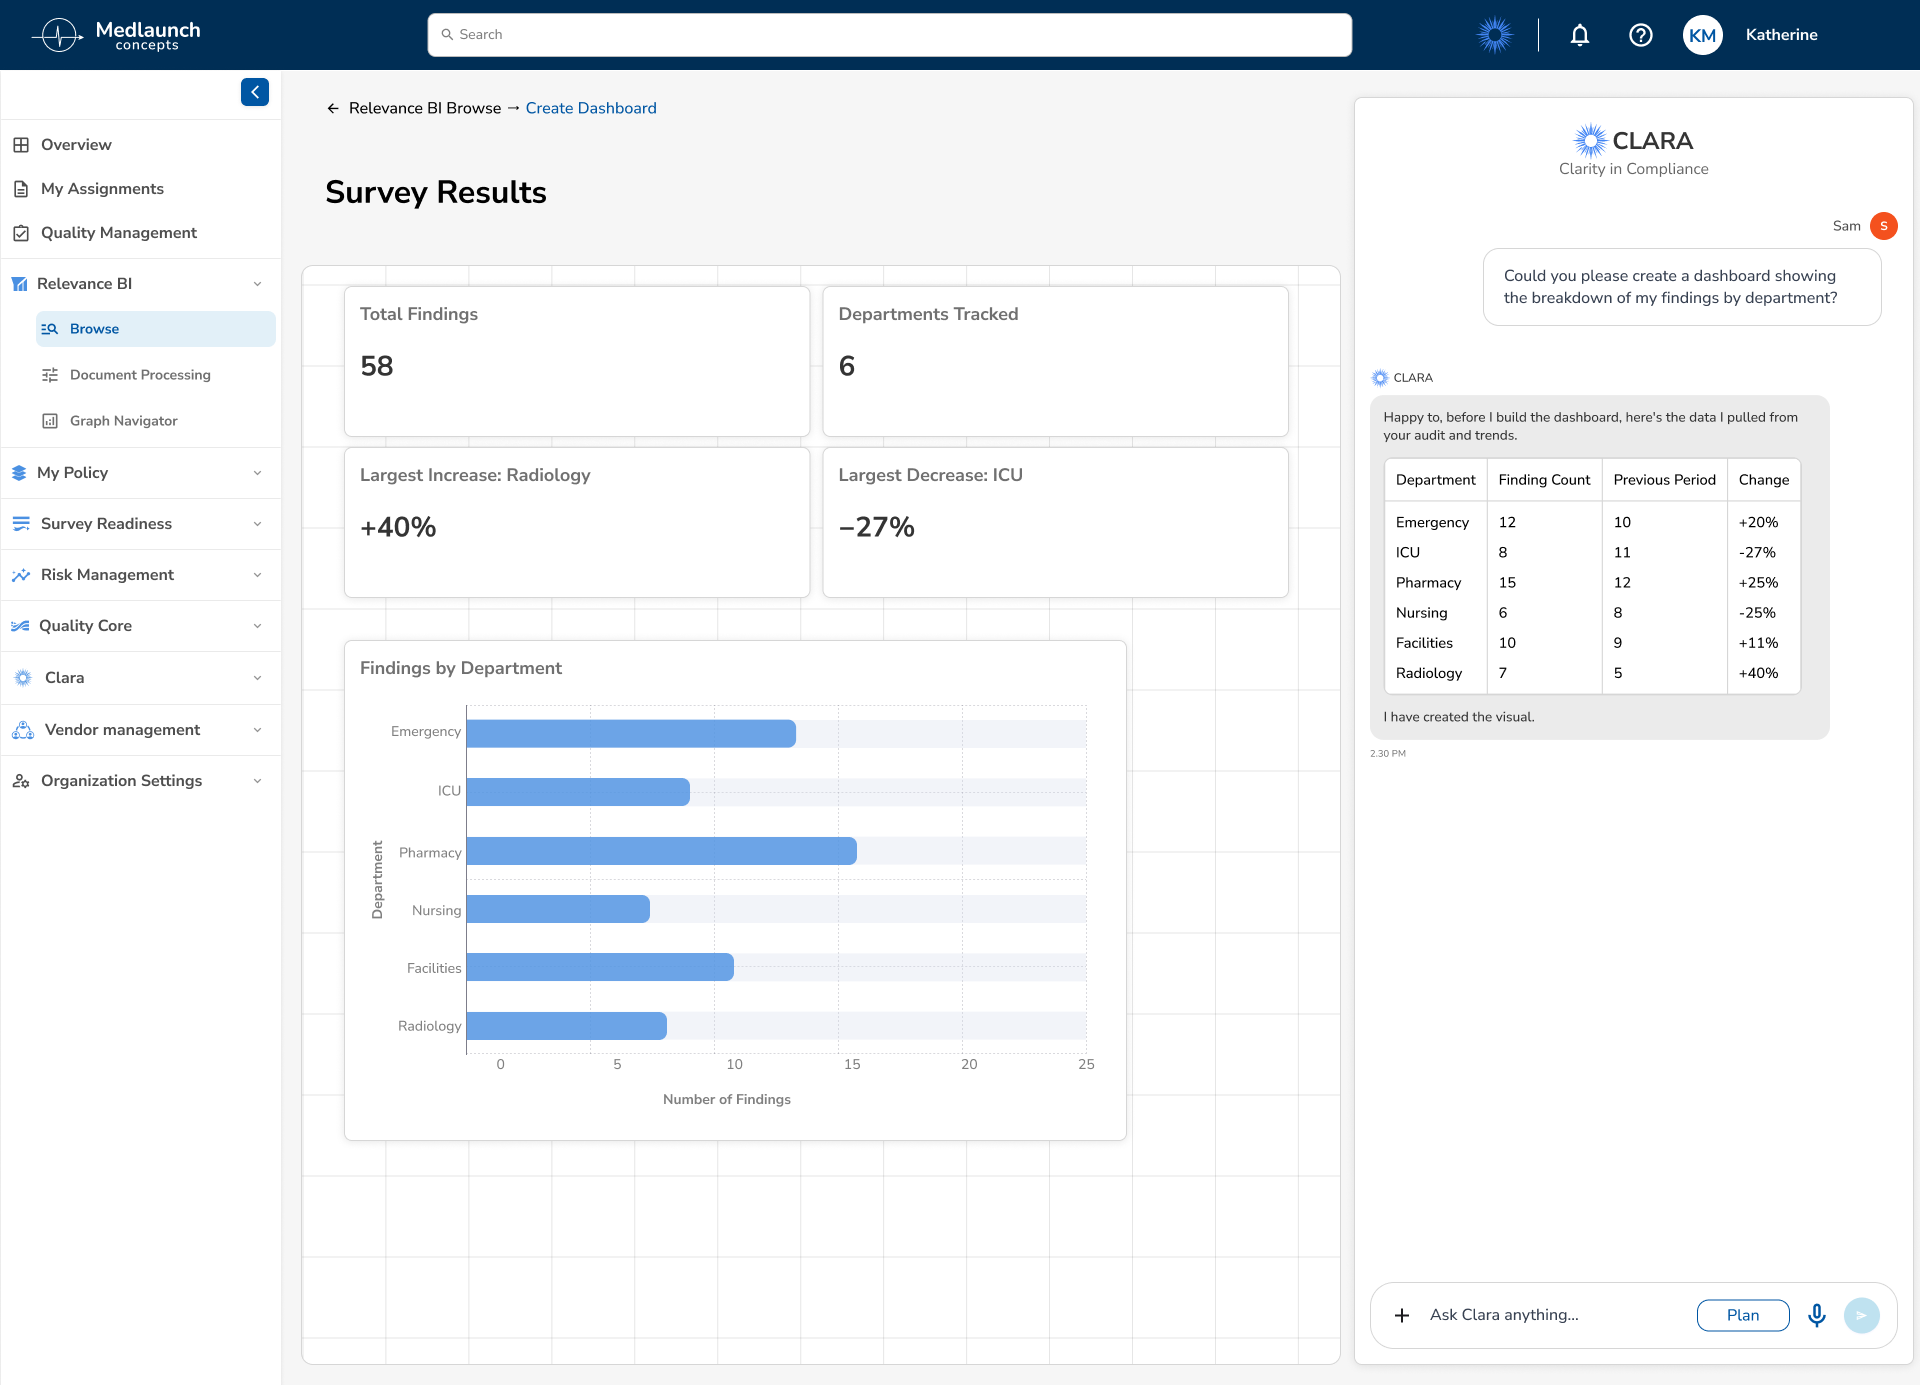
Task: Click the ICU bar in chart
Action: tap(578, 792)
